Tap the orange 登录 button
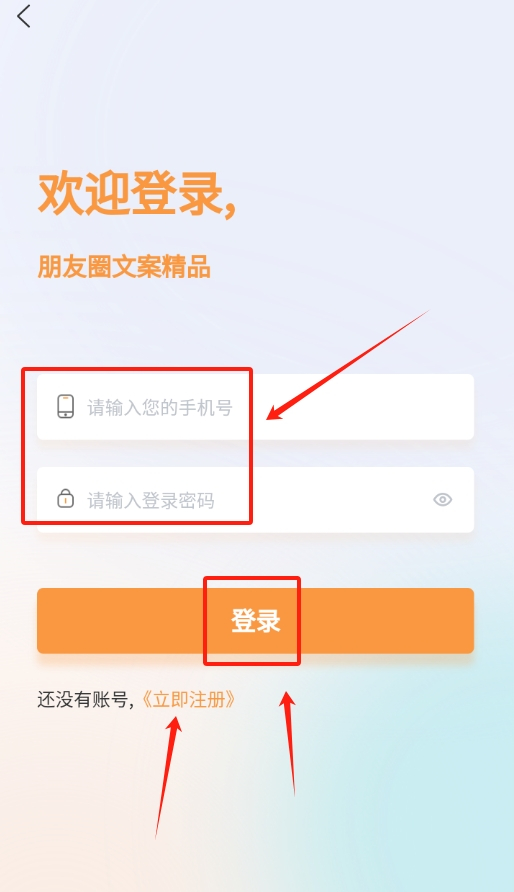 pyautogui.click(x=255, y=621)
